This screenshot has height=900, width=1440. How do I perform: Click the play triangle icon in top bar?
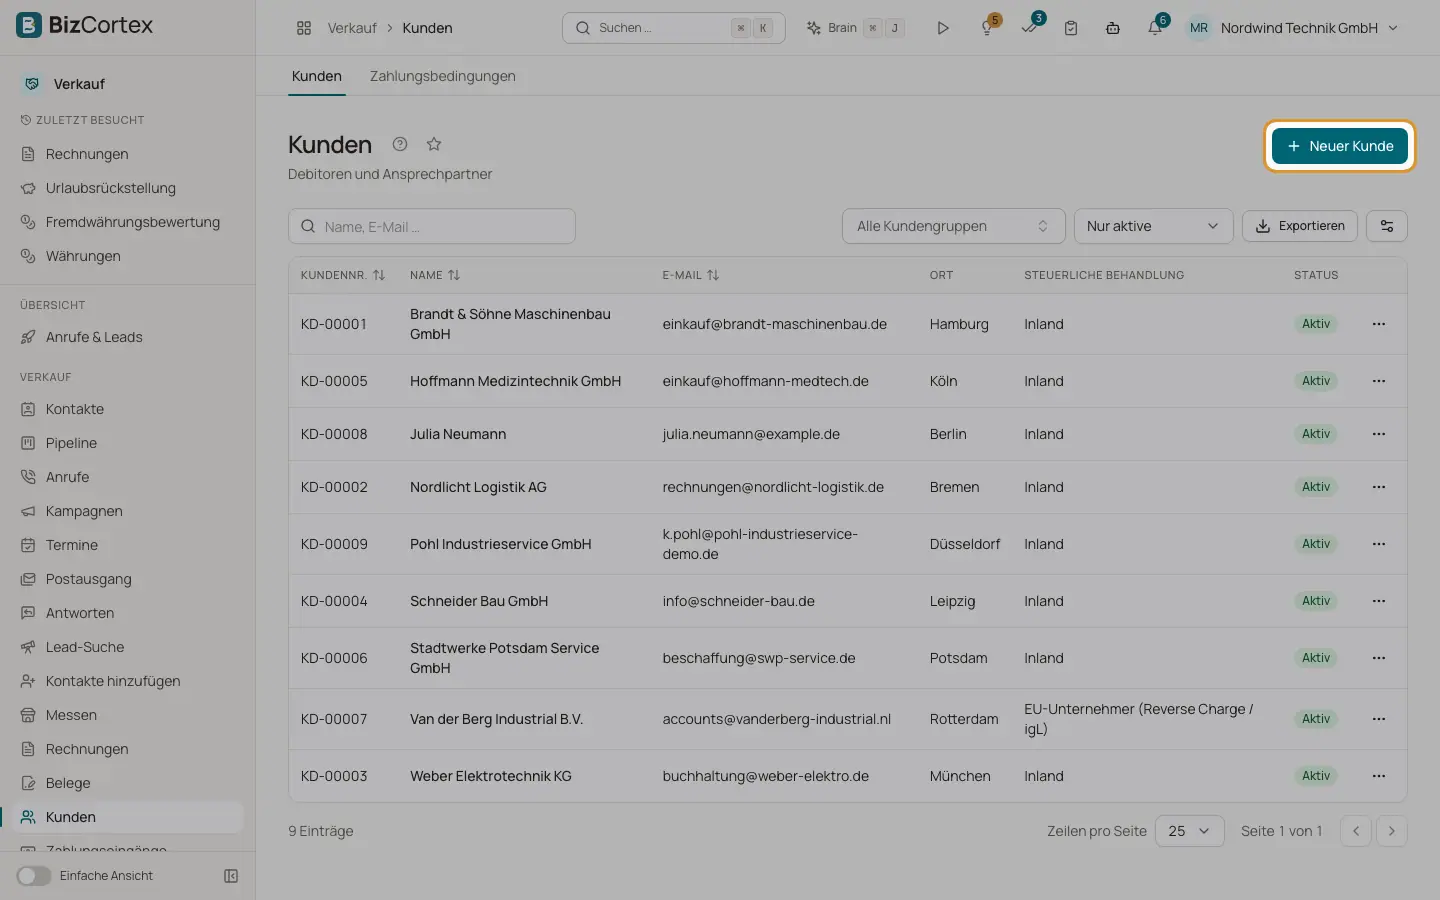click(x=943, y=28)
